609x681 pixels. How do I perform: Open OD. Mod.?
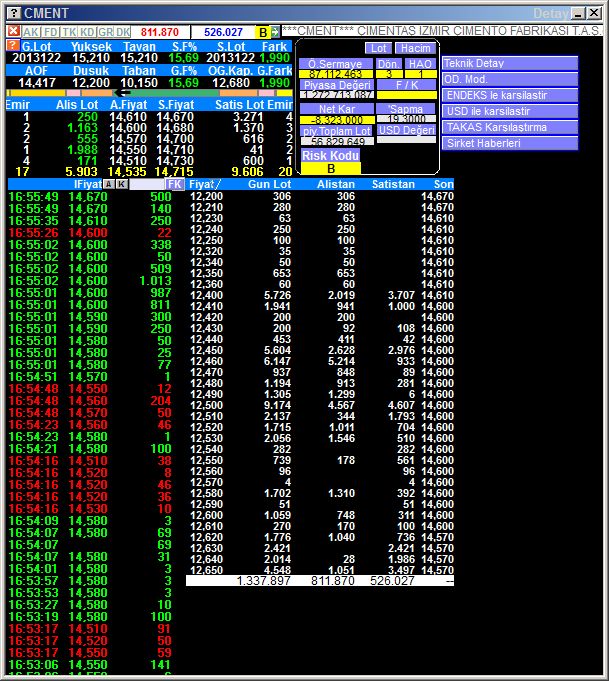[510, 79]
